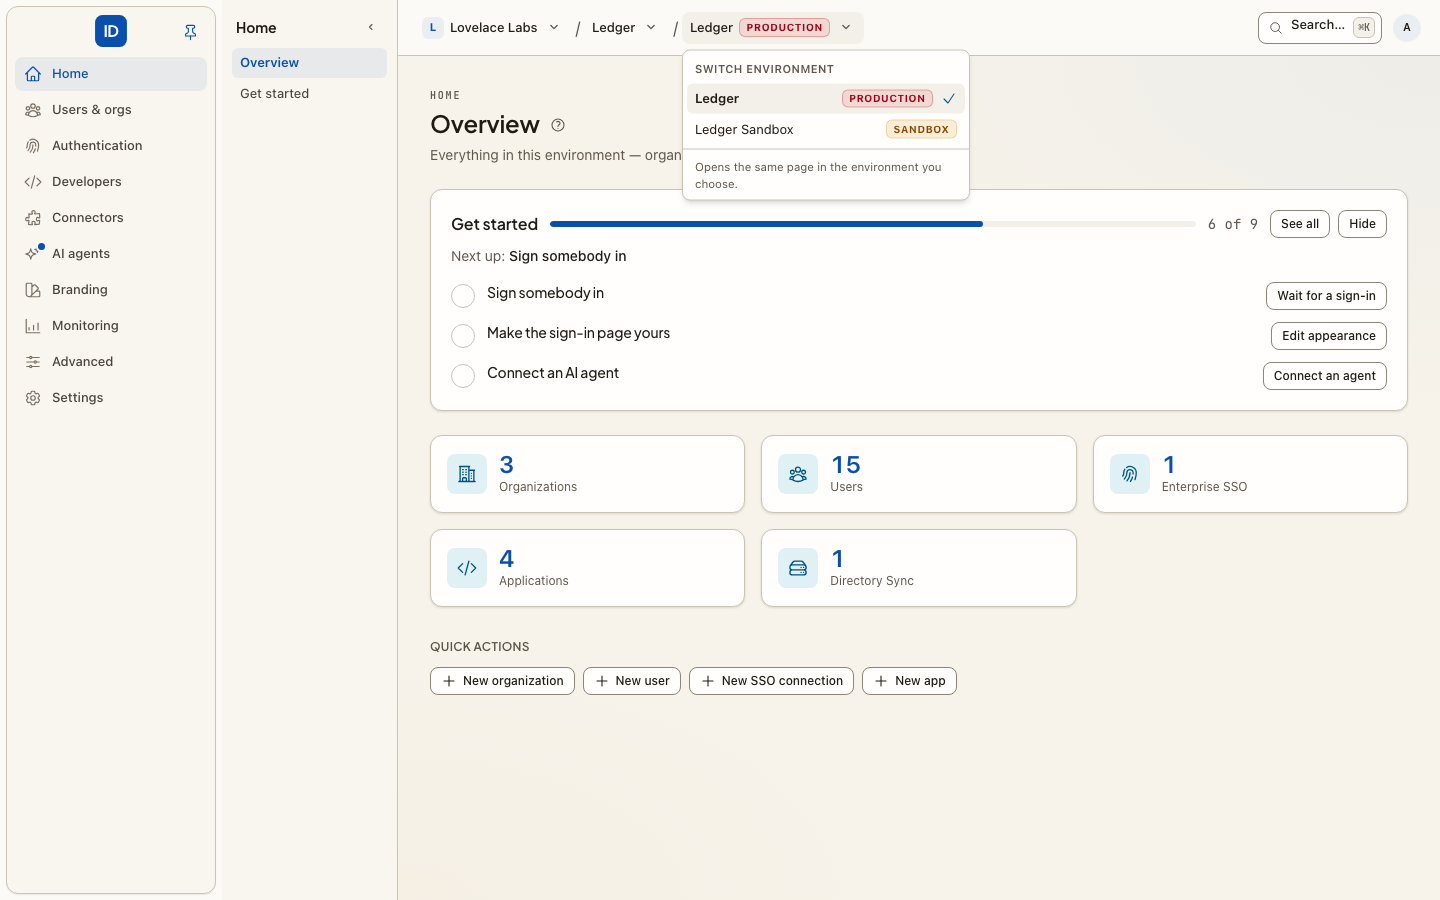Click the New app quick action

point(909,681)
